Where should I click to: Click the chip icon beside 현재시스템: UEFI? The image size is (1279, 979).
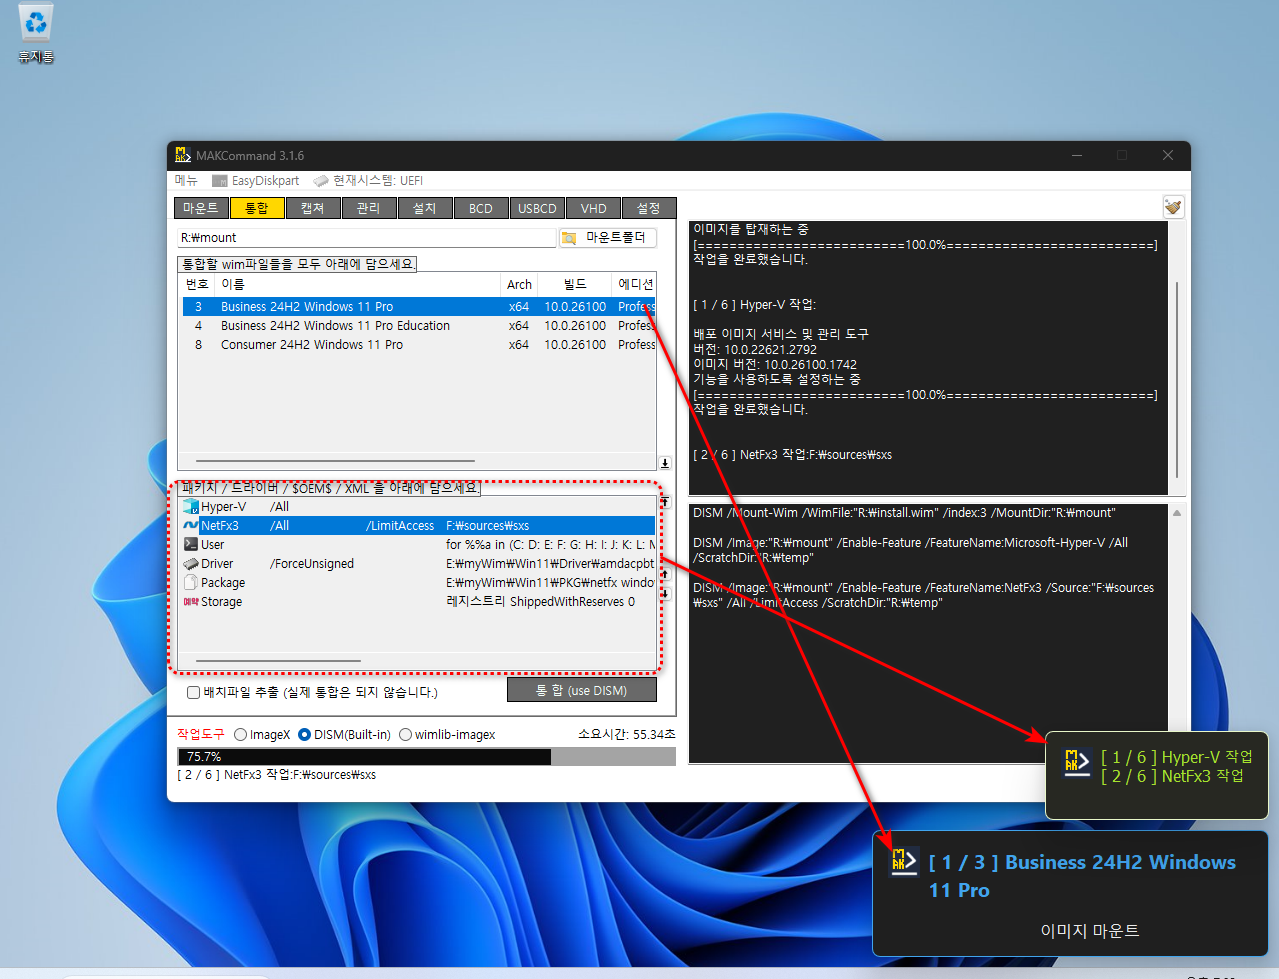321,181
